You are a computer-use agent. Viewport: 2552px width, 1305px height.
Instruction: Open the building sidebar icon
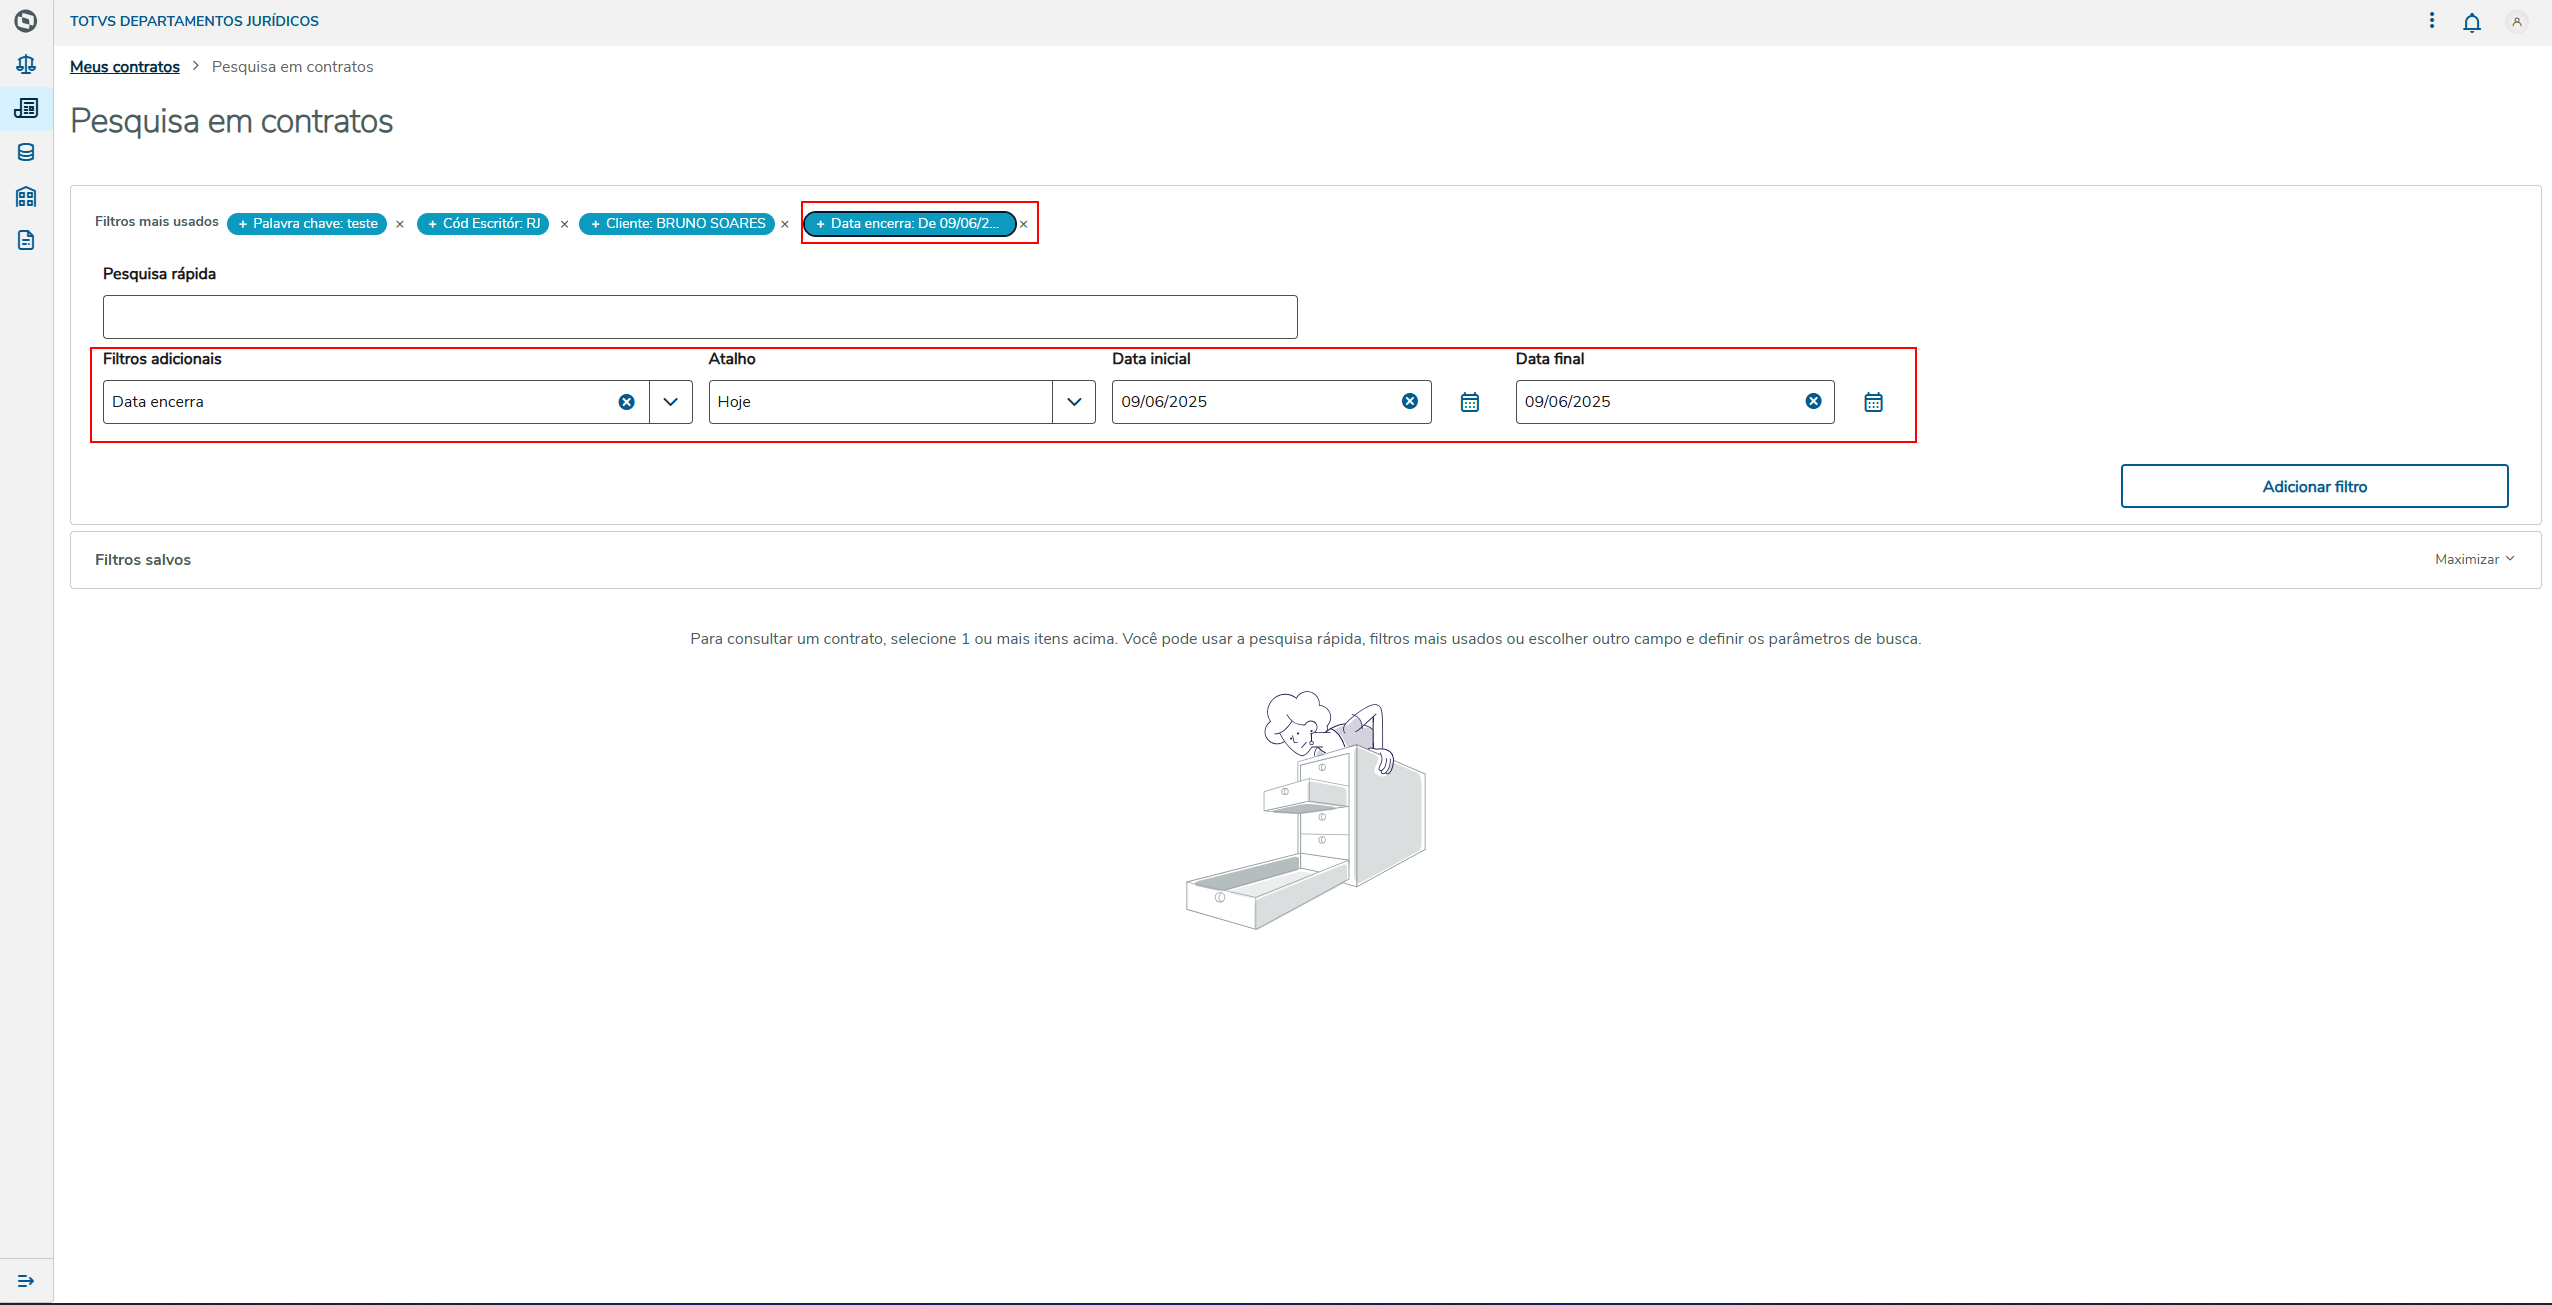pos(26,196)
